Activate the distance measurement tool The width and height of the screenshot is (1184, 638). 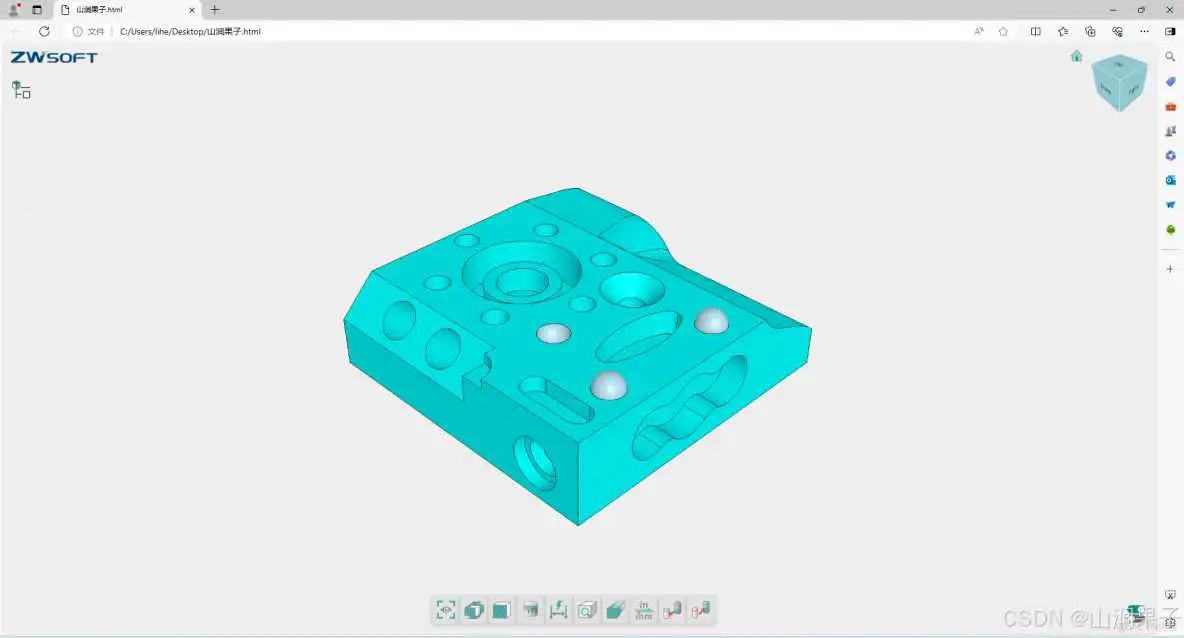559,610
